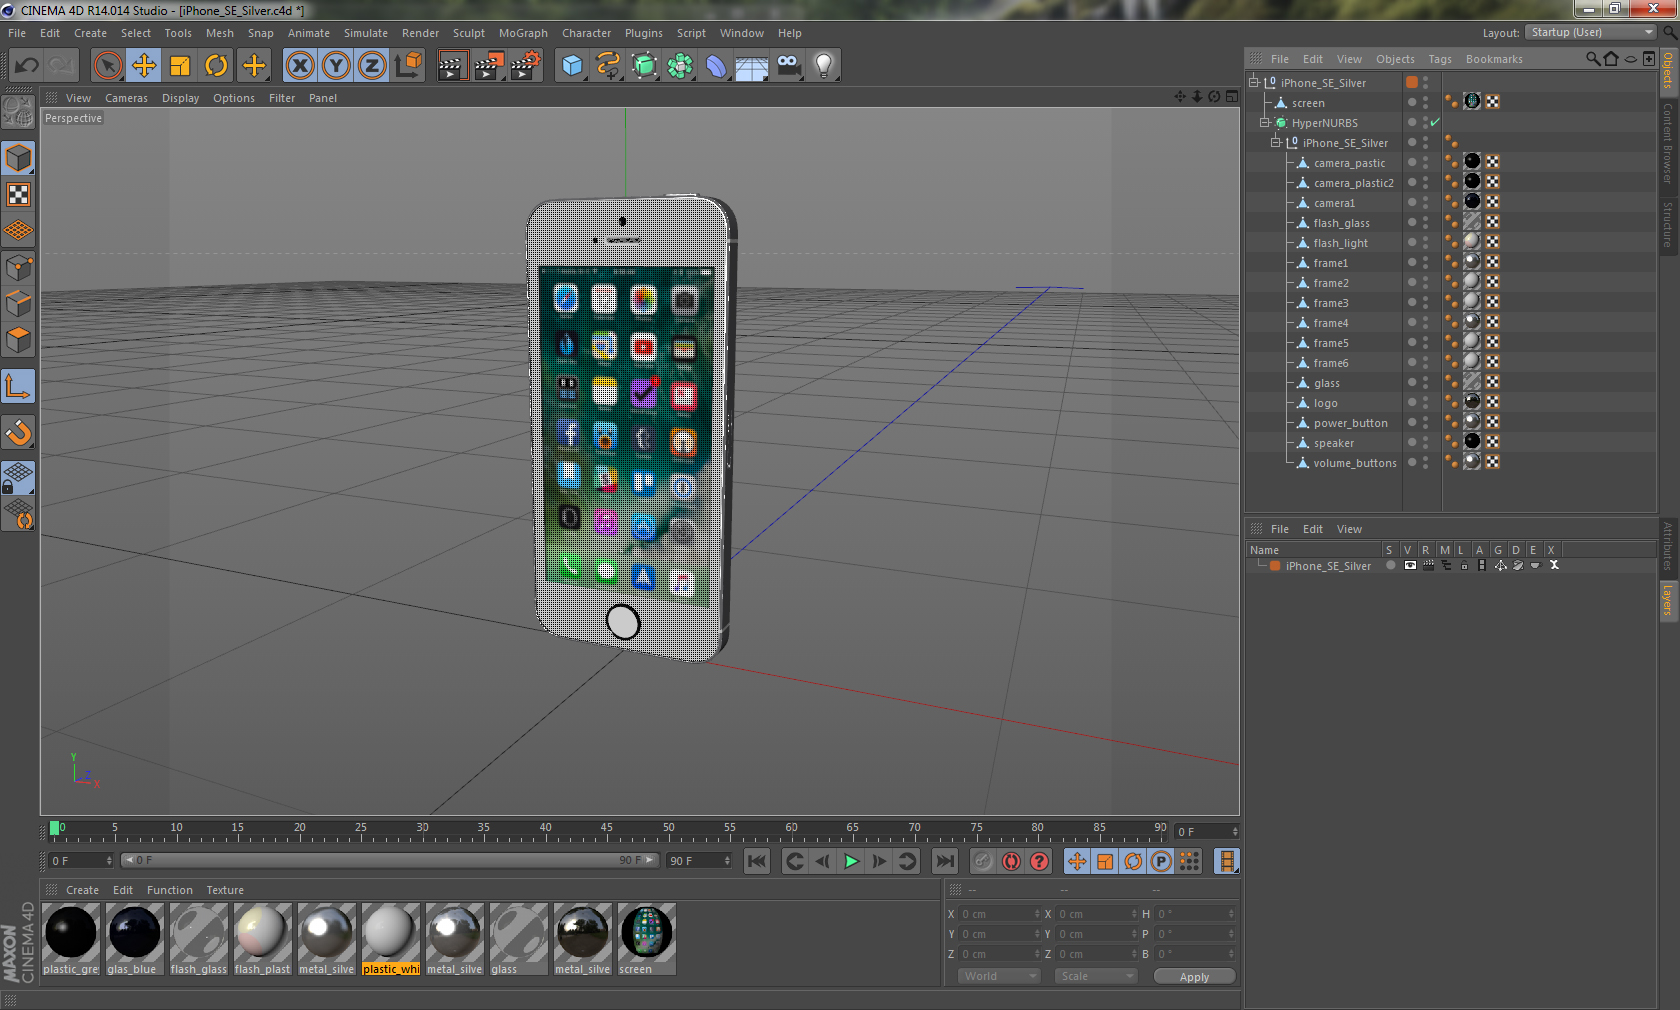This screenshot has height=1010, width=1680.
Task: Select the flash_light object row
Action: pyautogui.click(x=1340, y=243)
